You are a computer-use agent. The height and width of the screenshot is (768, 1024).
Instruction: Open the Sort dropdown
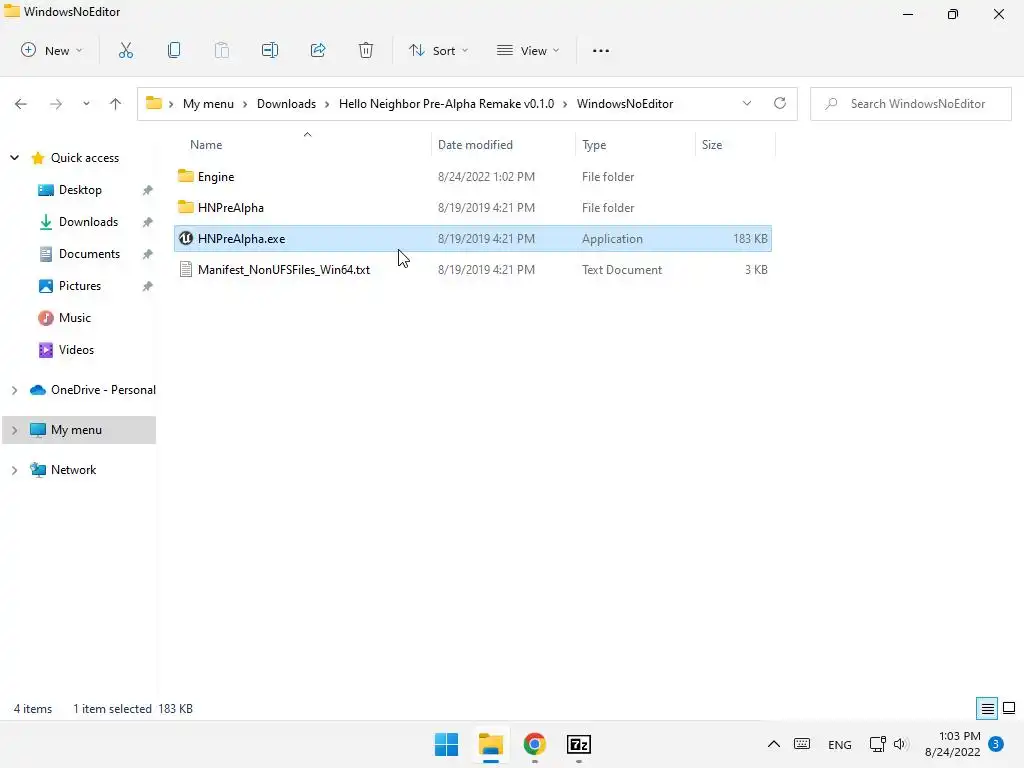click(x=438, y=50)
